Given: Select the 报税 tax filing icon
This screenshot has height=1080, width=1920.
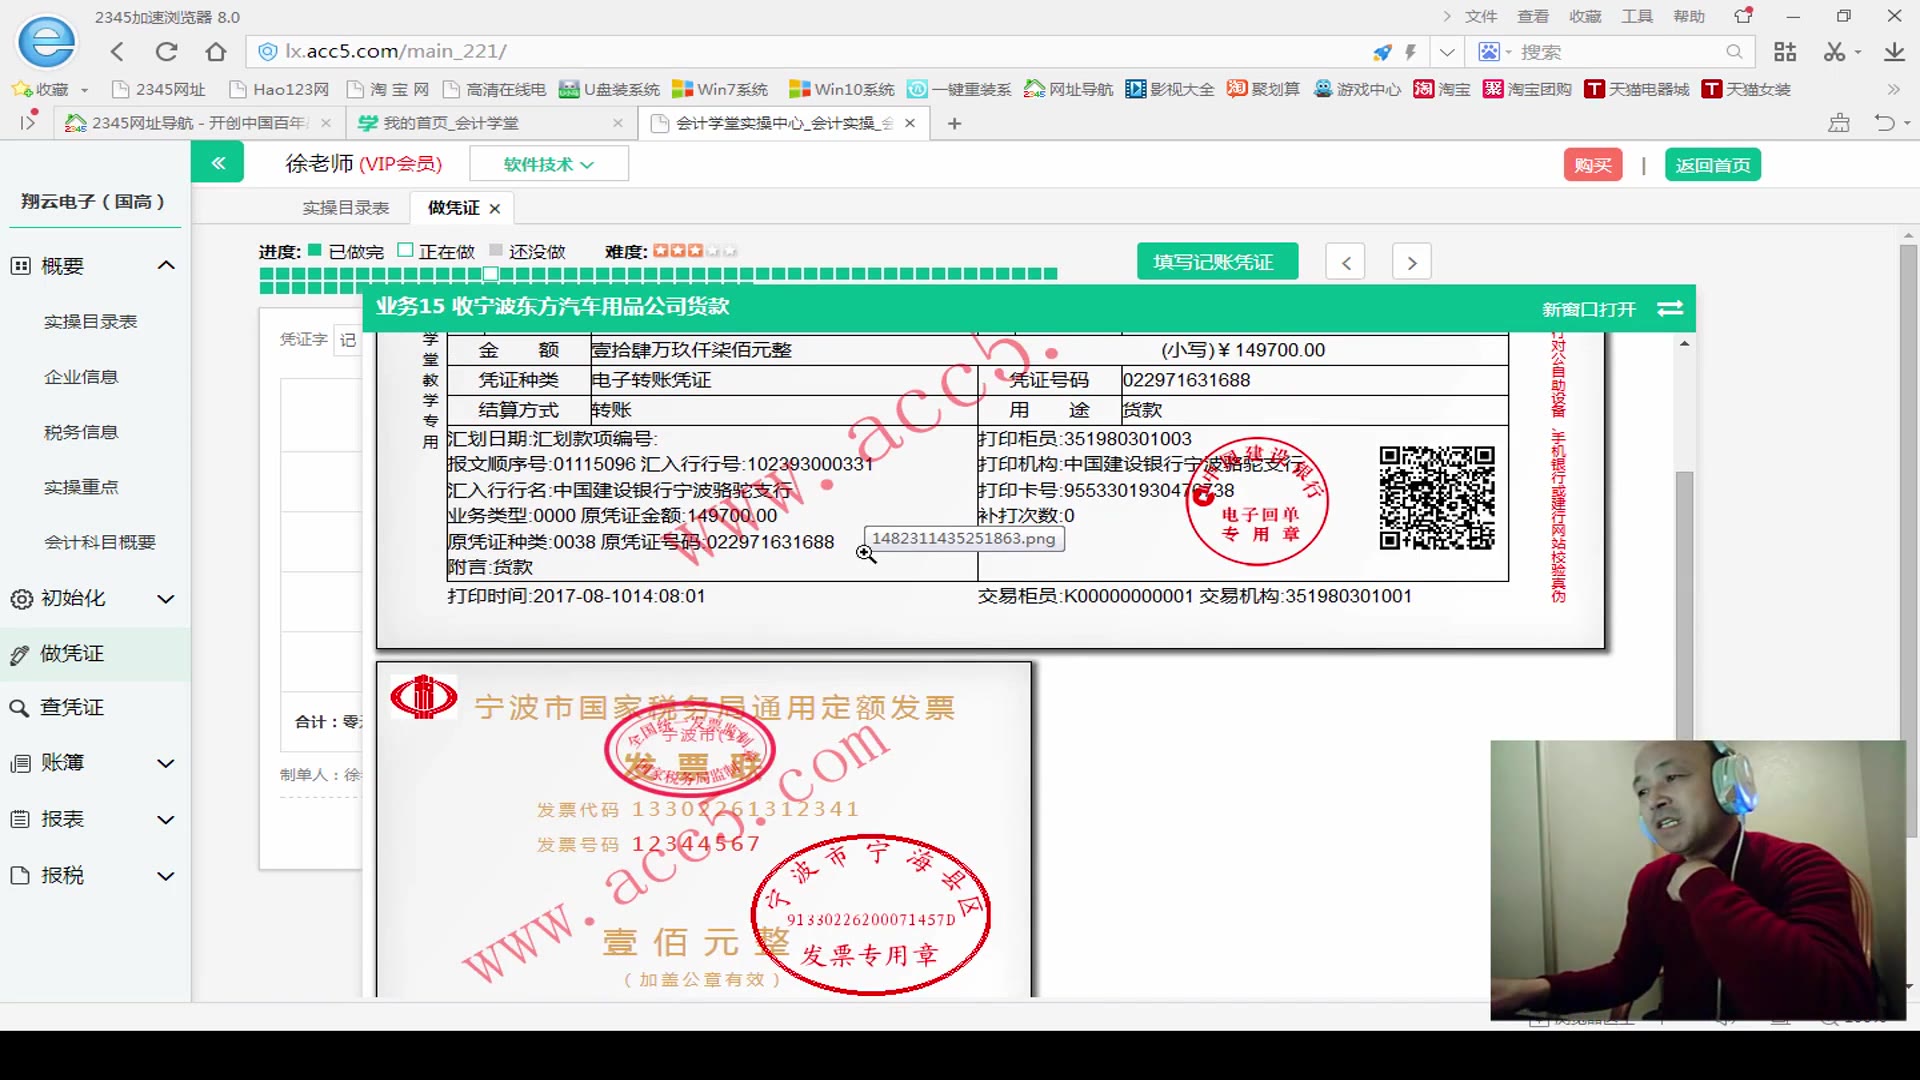Looking at the screenshot, I should 20,875.
